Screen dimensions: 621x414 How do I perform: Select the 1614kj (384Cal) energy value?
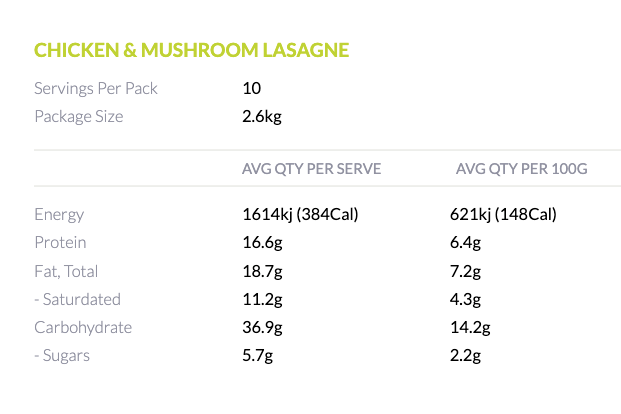coord(300,214)
